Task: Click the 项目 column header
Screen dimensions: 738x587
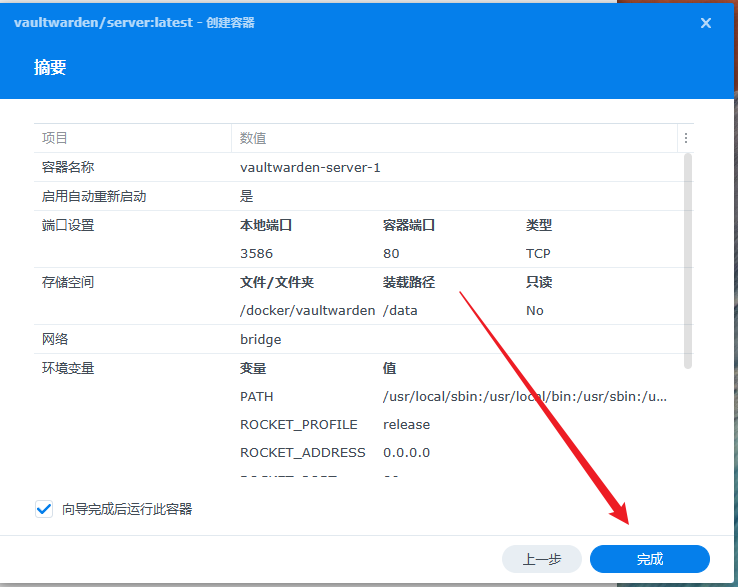Action: click(x=55, y=138)
